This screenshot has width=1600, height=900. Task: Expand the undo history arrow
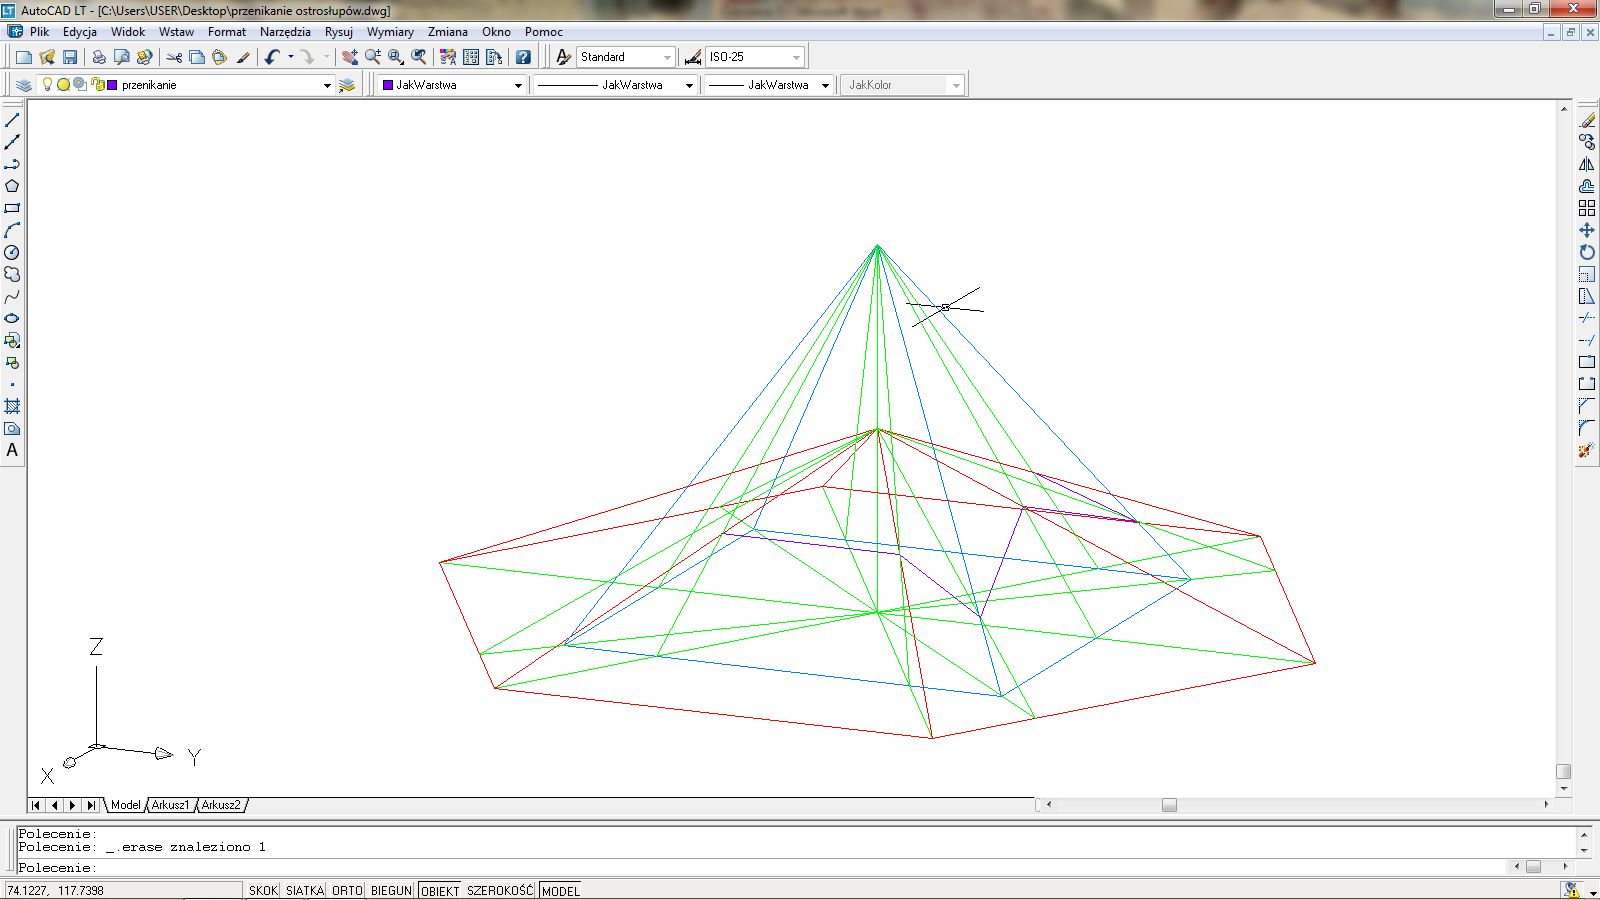[x=291, y=57]
